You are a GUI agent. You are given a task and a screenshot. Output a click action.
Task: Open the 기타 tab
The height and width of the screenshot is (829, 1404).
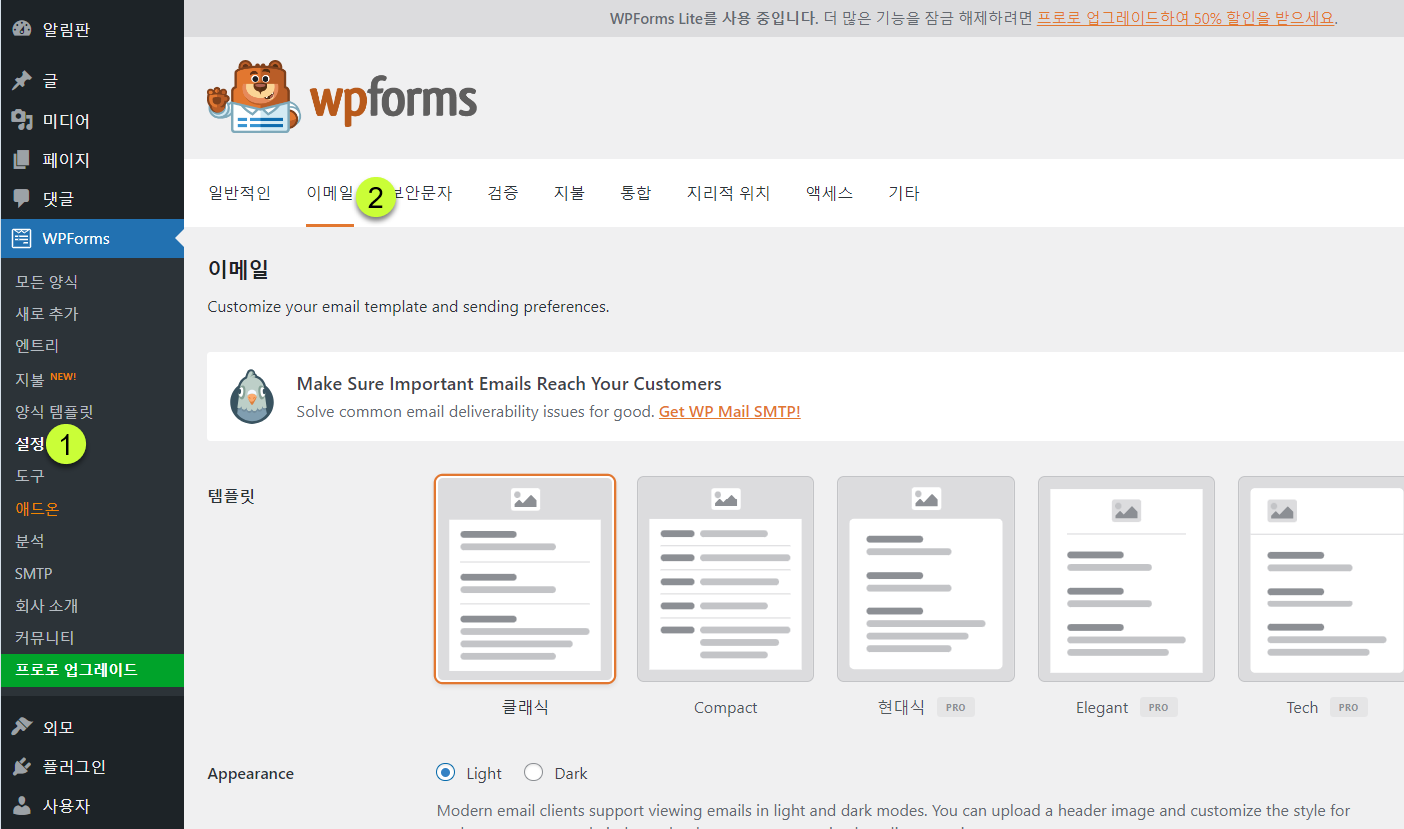(904, 193)
